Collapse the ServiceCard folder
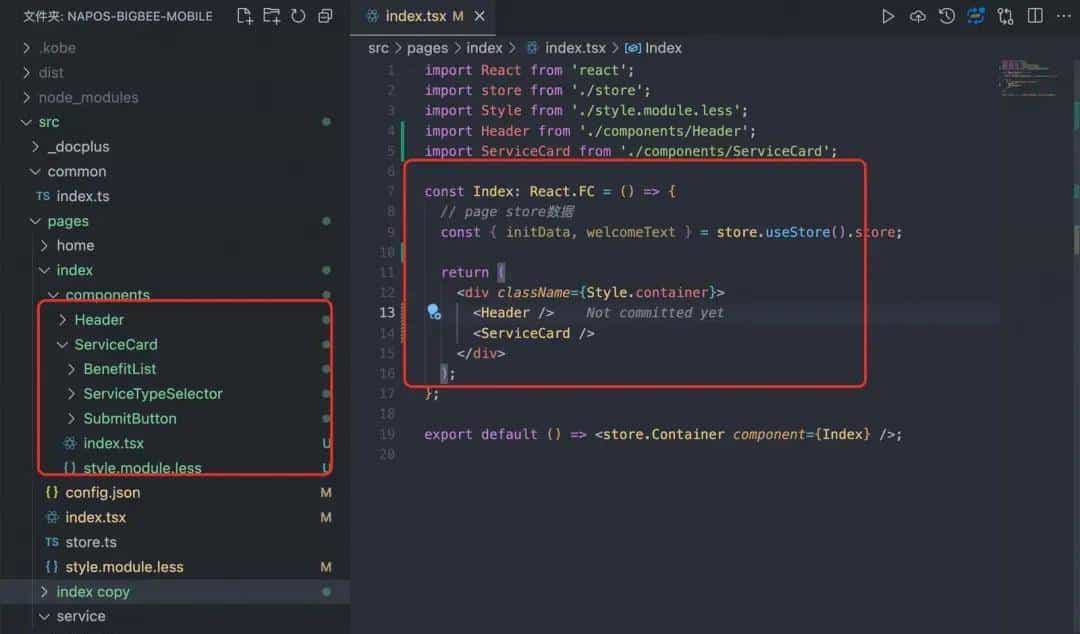The width and height of the screenshot is (1080, 634). click(x=115, y=344)
